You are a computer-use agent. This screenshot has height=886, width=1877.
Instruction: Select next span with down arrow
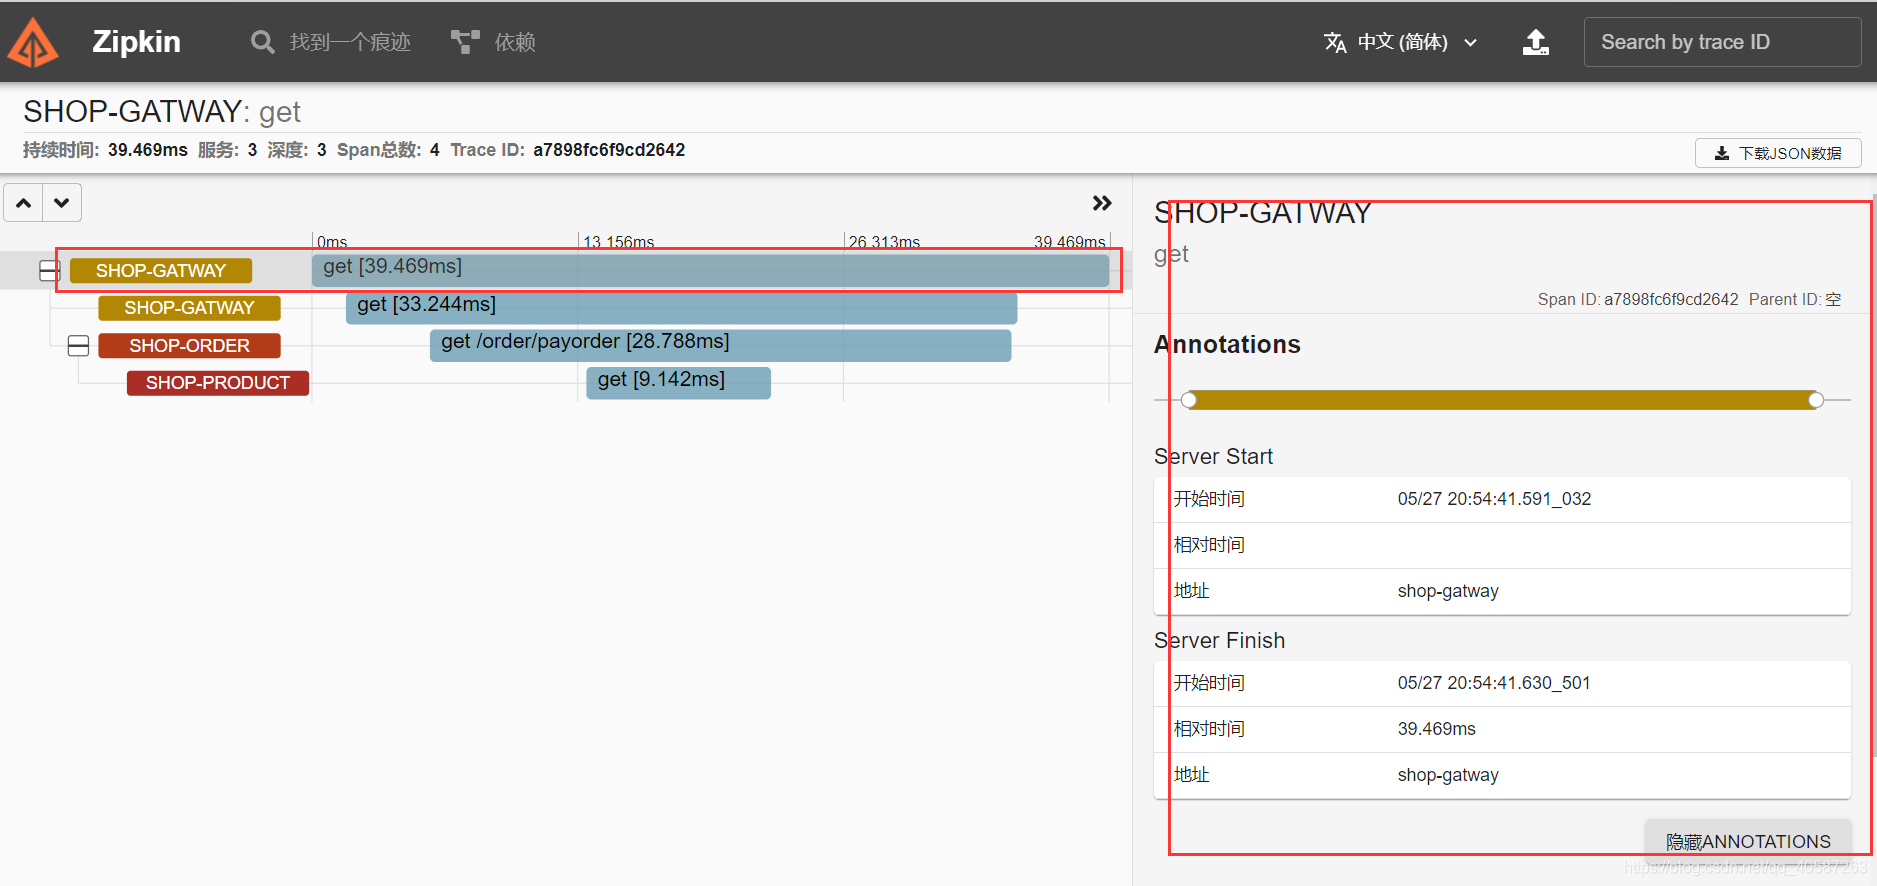(x=62, y=203)
